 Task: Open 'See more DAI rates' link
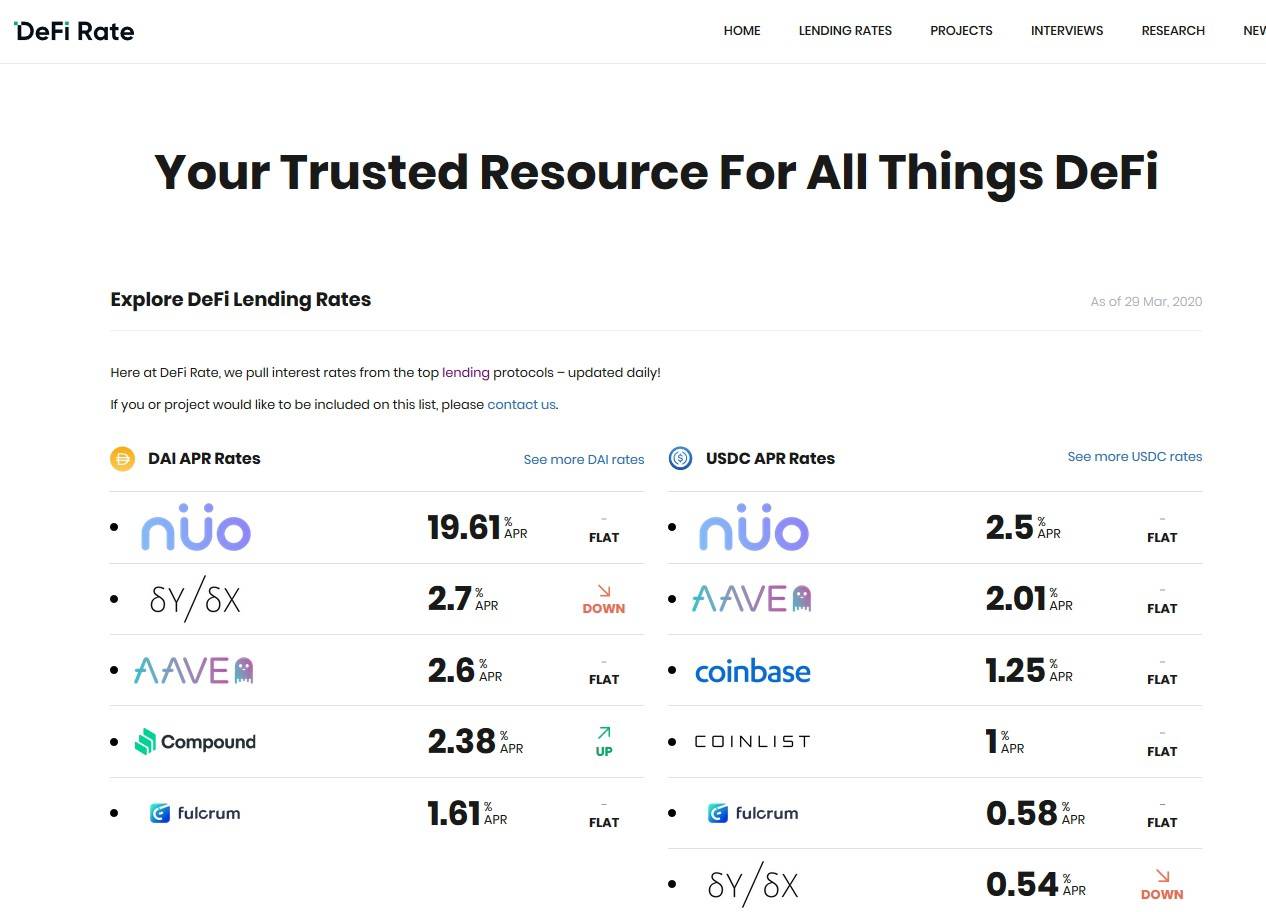(584, 460)
